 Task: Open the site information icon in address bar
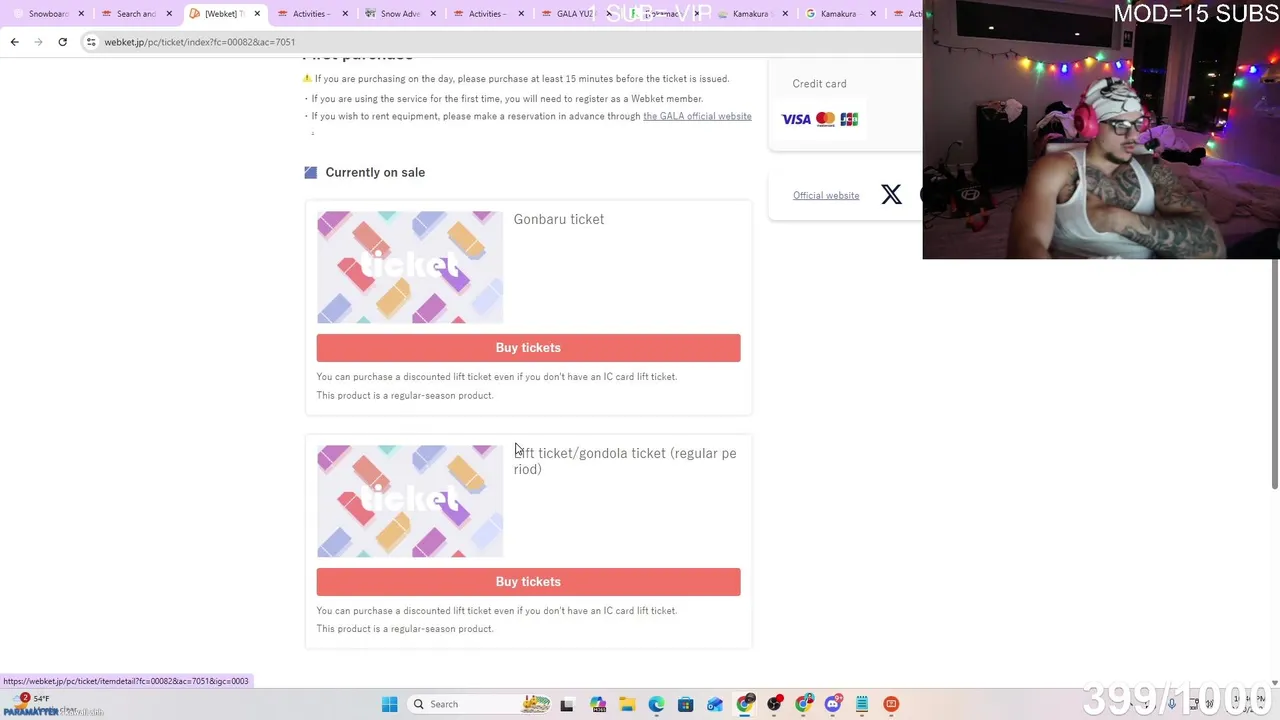click(x=91, y=42)
